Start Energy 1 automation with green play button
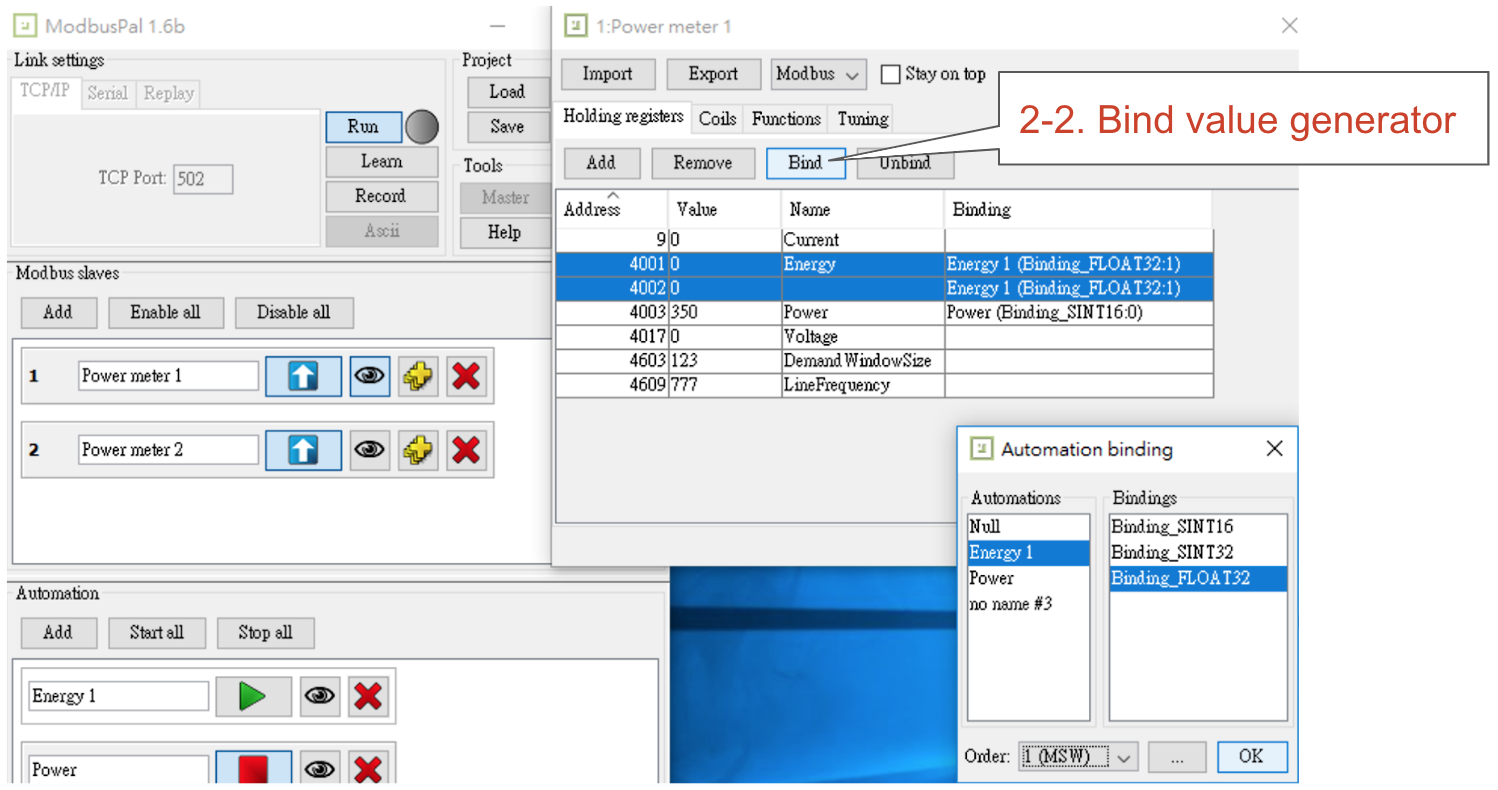 click(253, 697)
